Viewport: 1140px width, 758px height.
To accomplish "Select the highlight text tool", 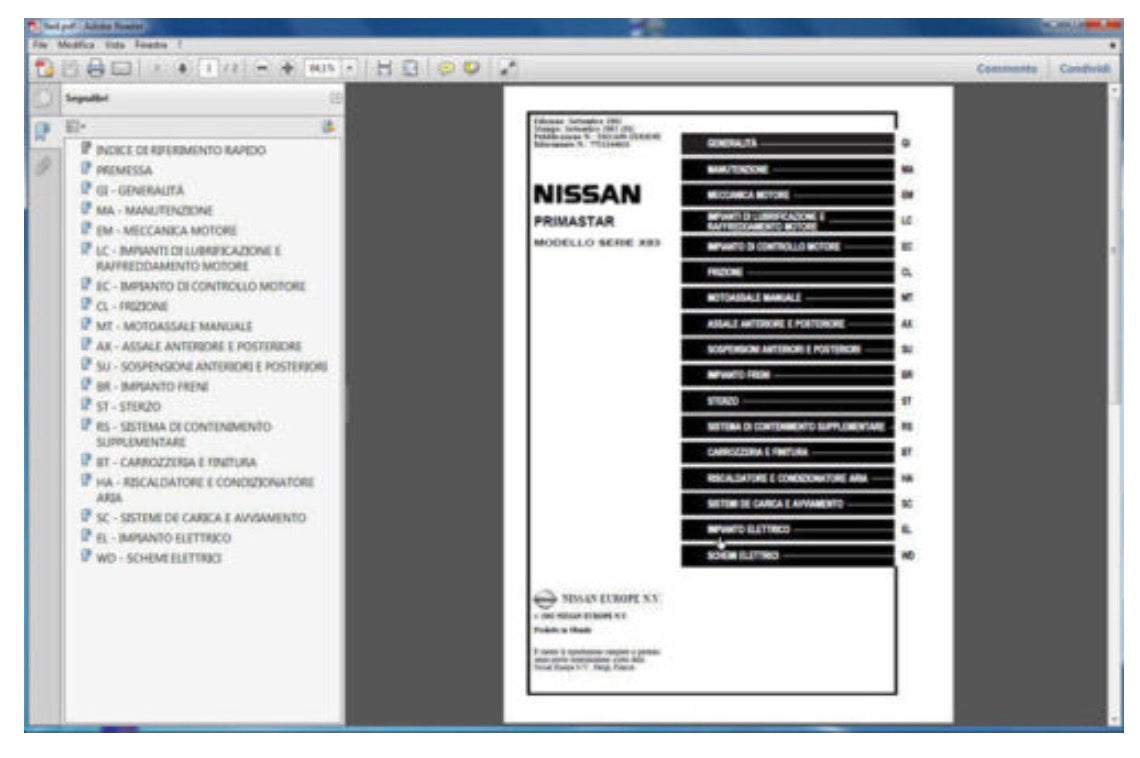I will point(472,68).
